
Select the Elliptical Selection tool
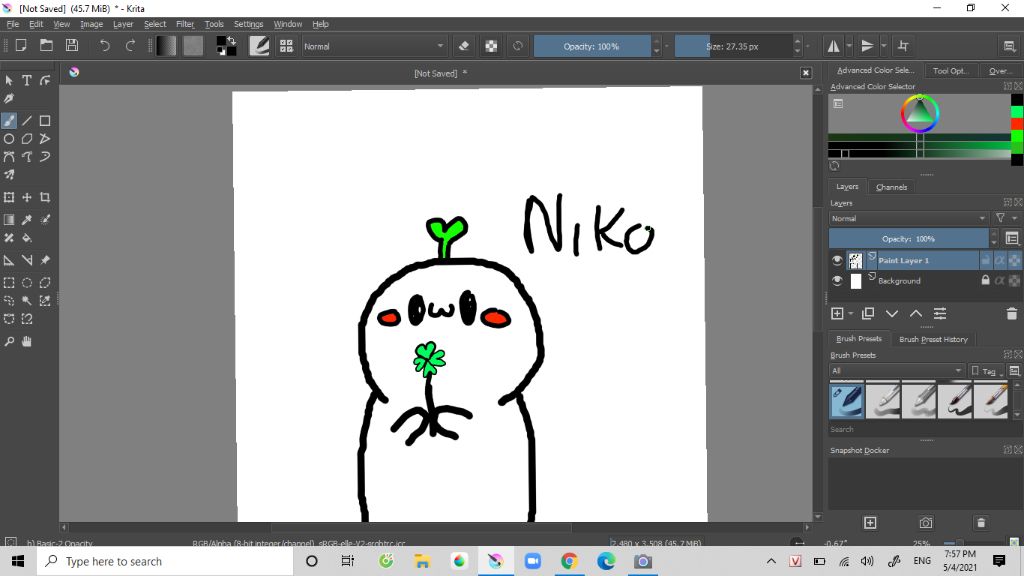tap(27, 283)
